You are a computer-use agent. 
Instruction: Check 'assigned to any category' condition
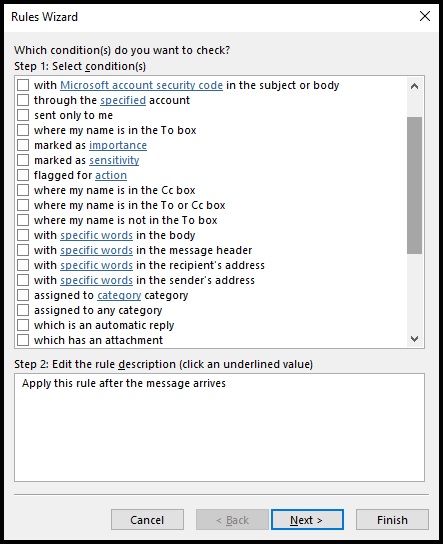[23, 310]
